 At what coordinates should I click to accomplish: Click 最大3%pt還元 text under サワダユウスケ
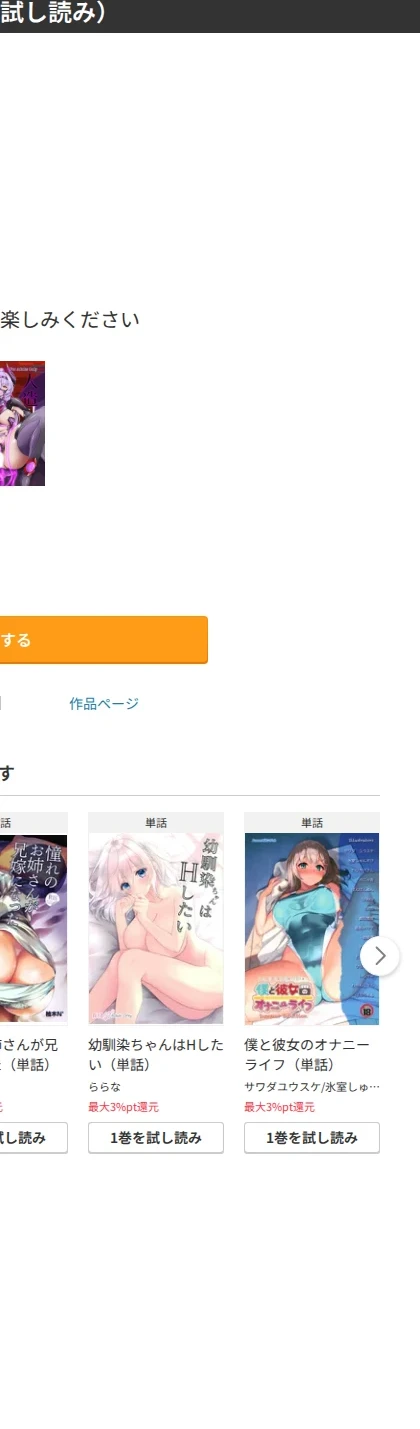(x=279, y=1107)
